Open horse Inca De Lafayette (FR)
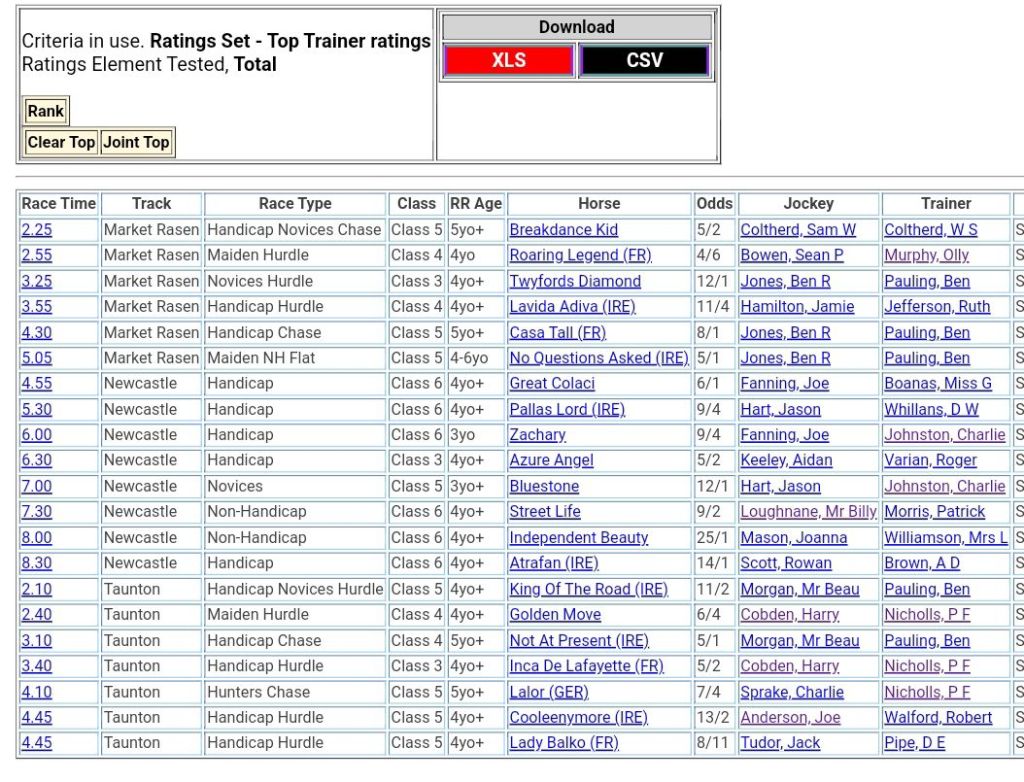1024x782 pixels. coord(586,666)
